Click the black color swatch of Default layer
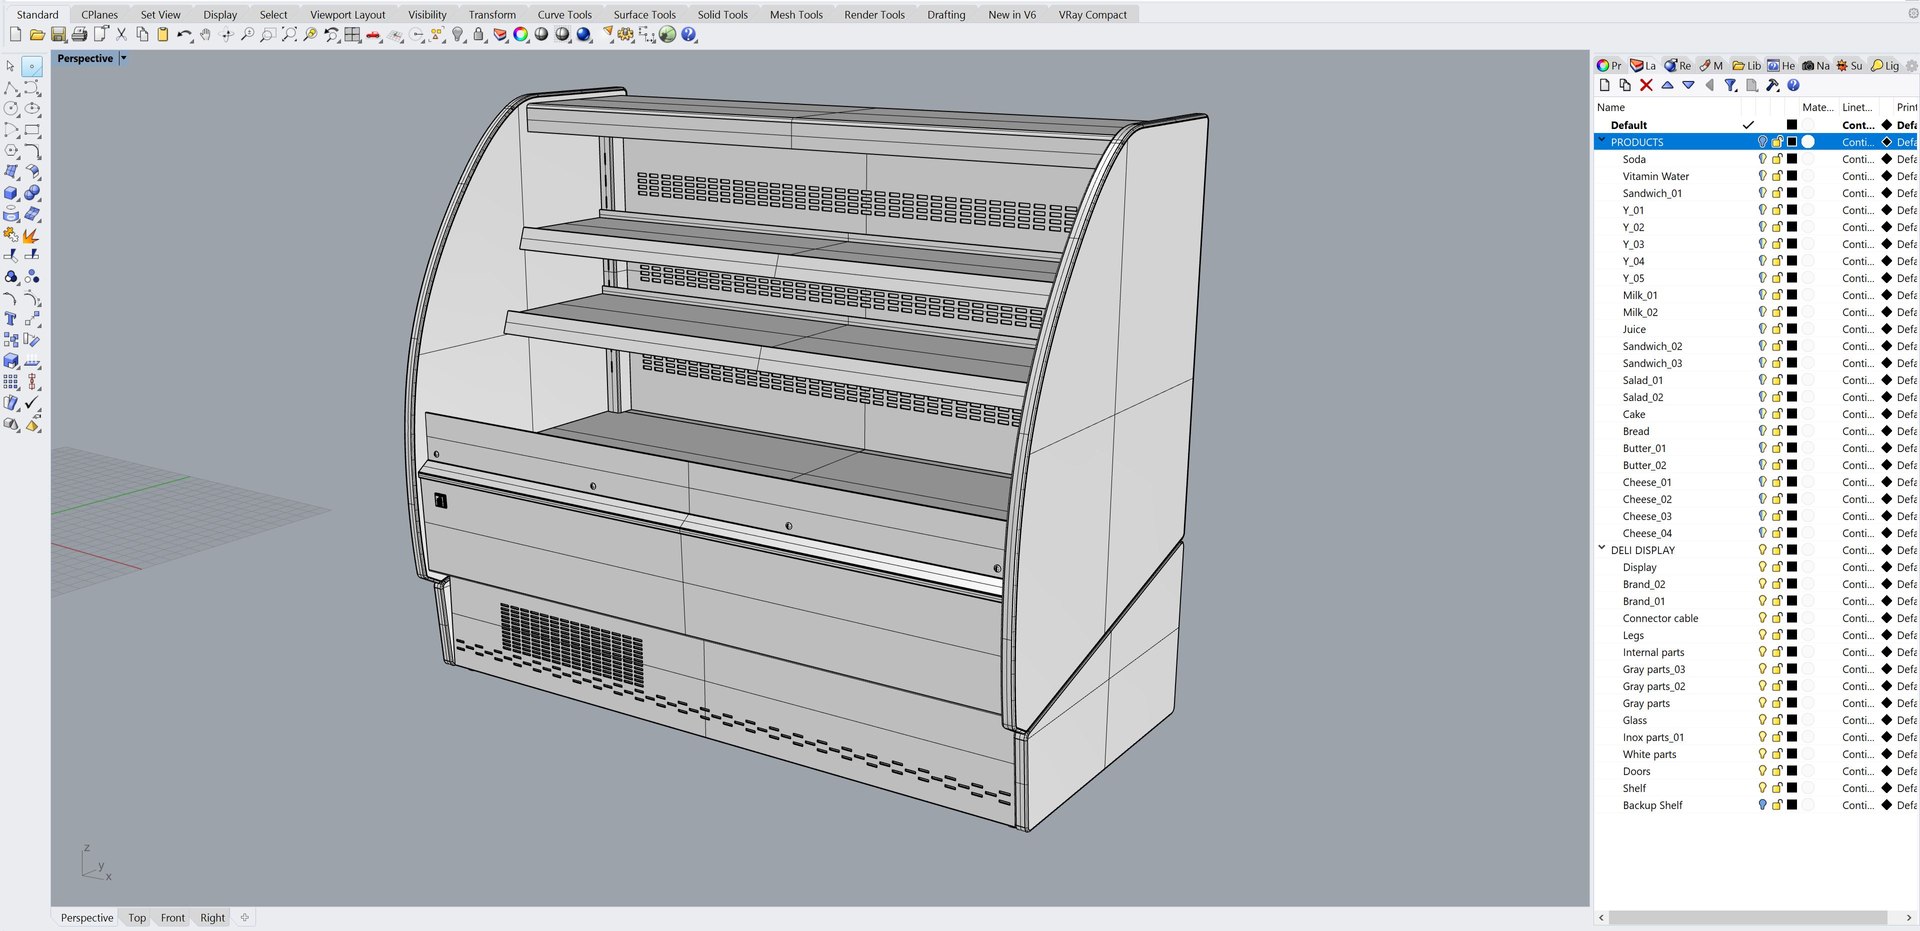The height and width of the screenshot is (931, 1920). click(x=1792, y=125)
